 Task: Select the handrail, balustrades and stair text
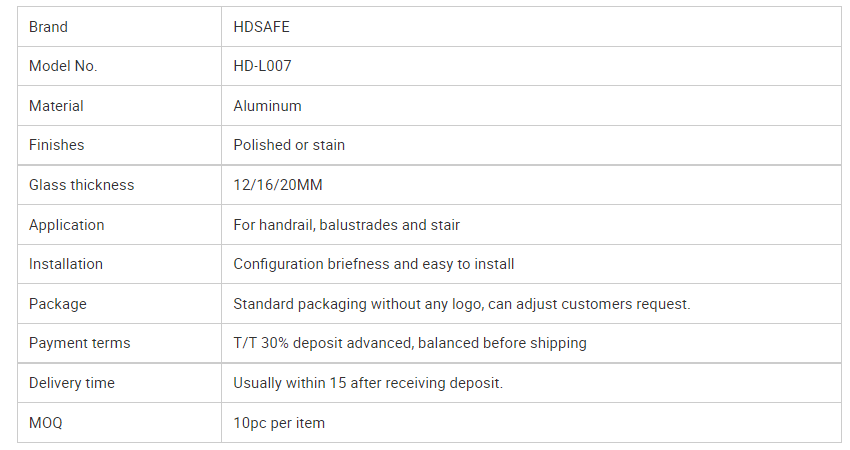(x=346, y=225)
